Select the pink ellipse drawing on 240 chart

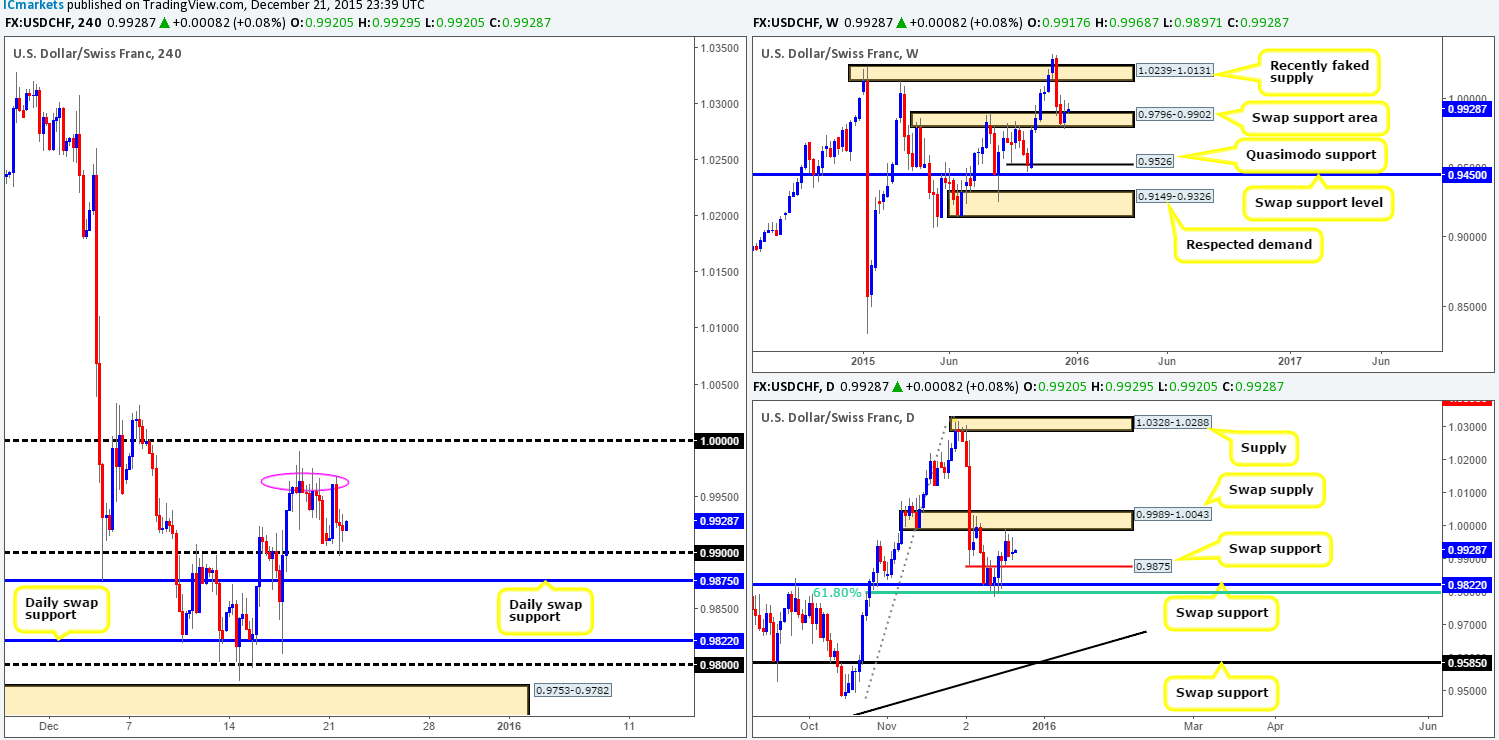click(305, 481)
